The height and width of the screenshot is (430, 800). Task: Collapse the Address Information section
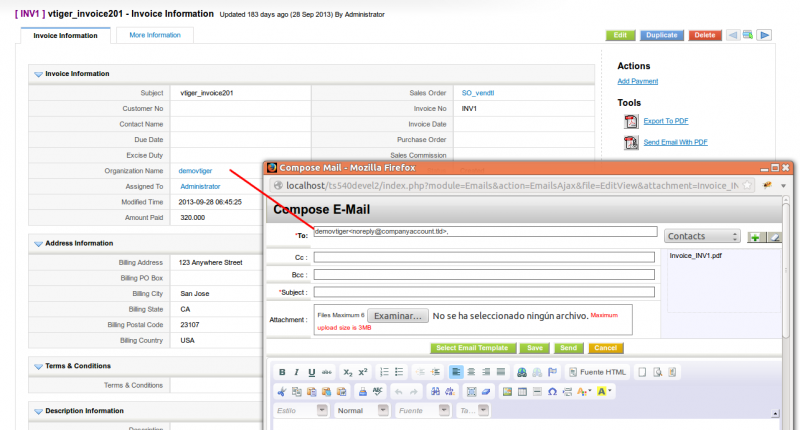pyautogui.click(x=37, y=243)
